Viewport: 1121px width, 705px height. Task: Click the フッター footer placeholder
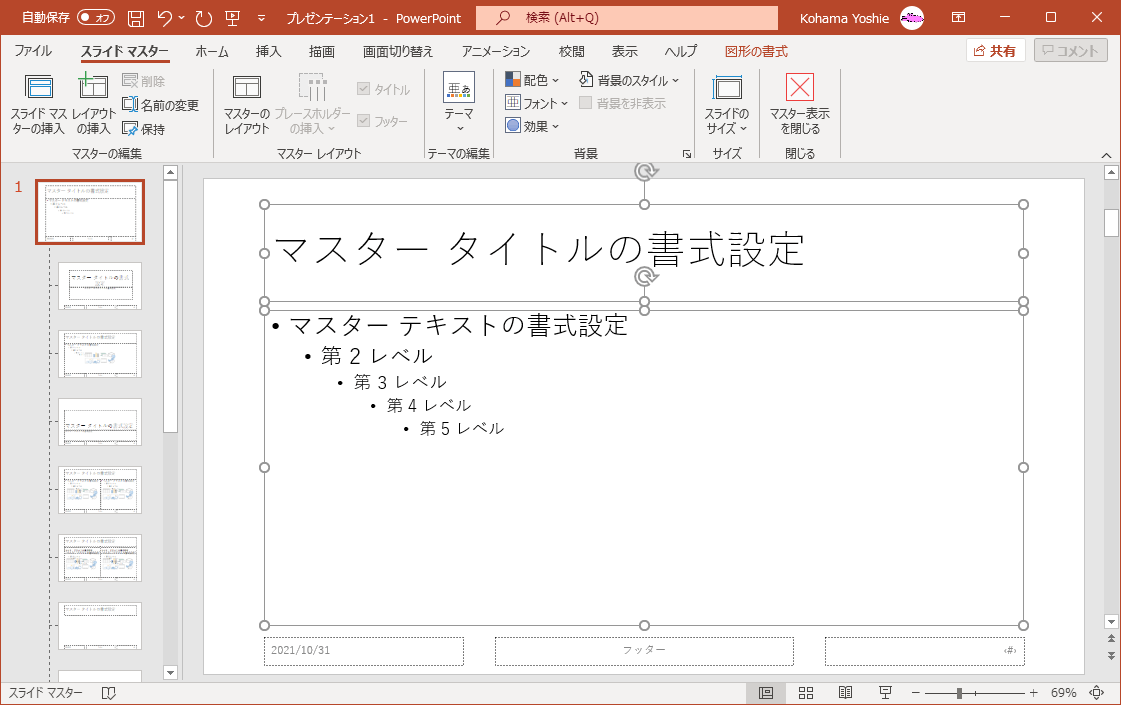pos(644,651)
